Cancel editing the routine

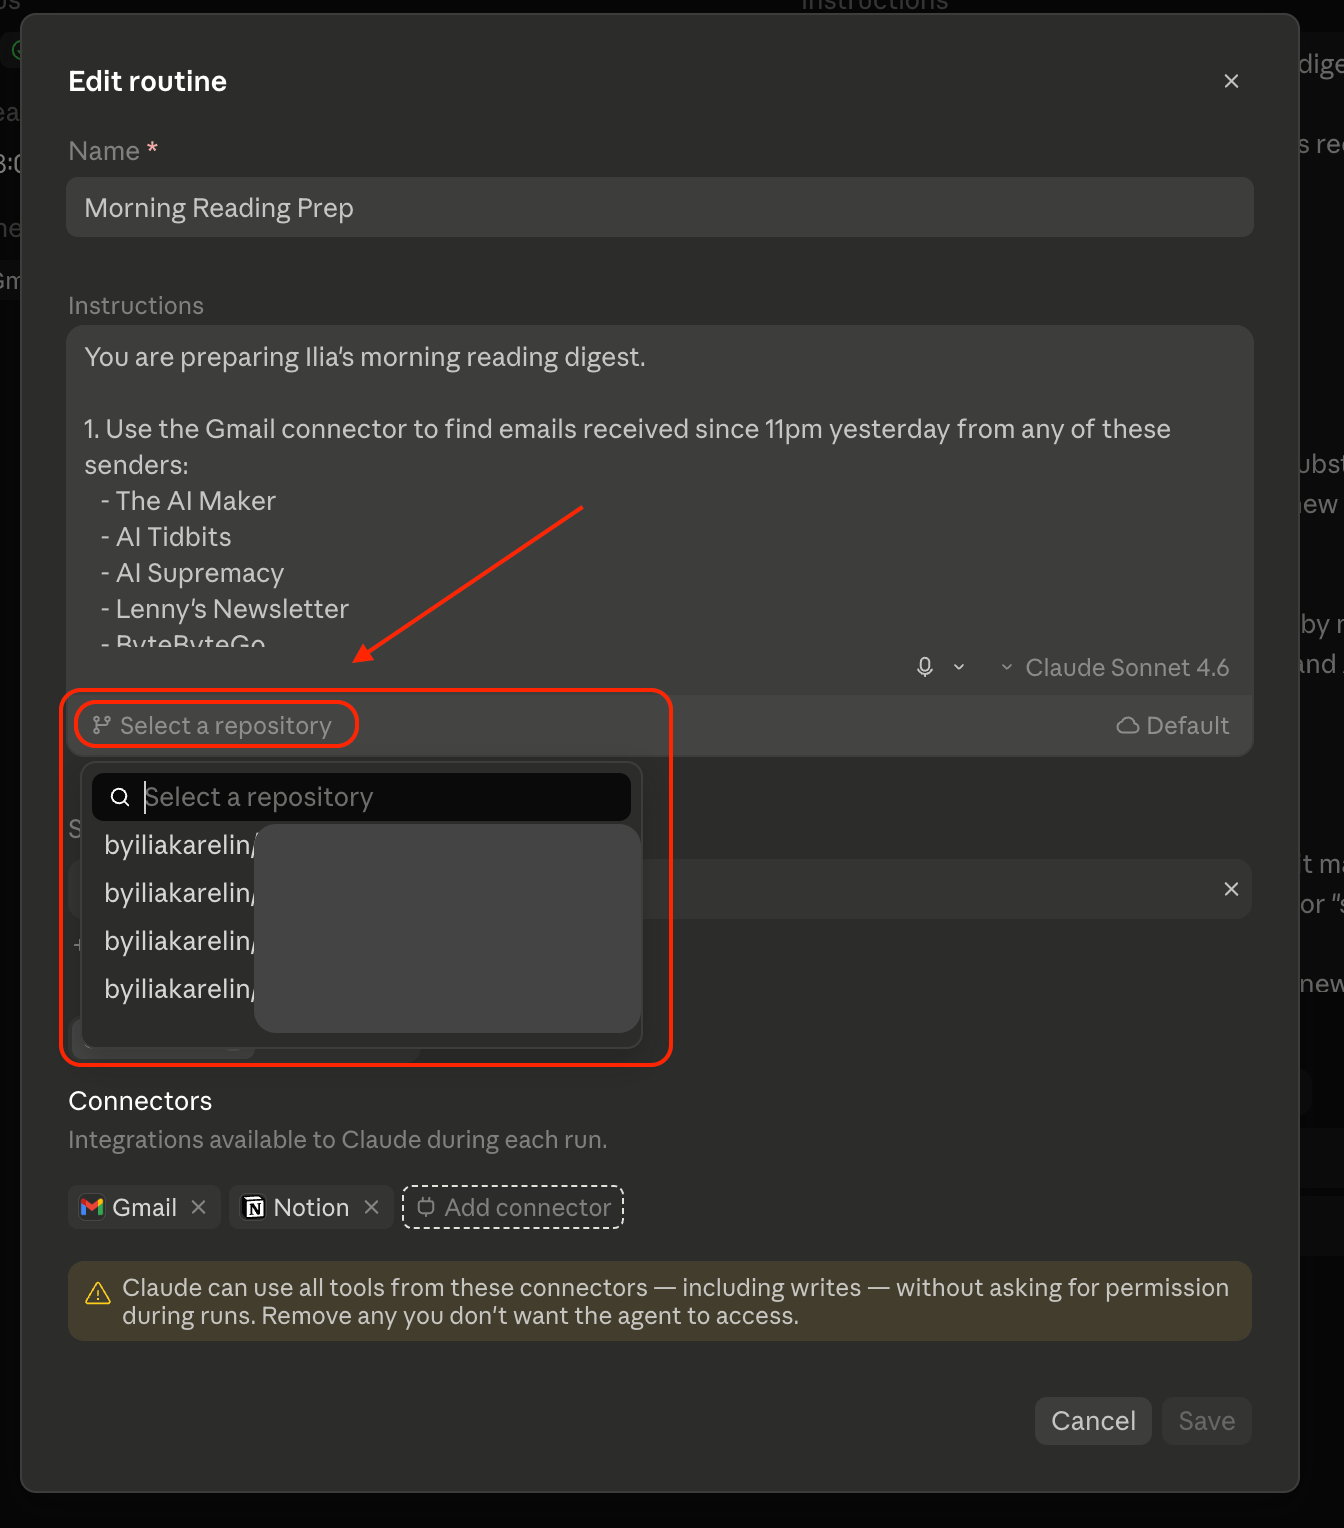point(1093,1421)
